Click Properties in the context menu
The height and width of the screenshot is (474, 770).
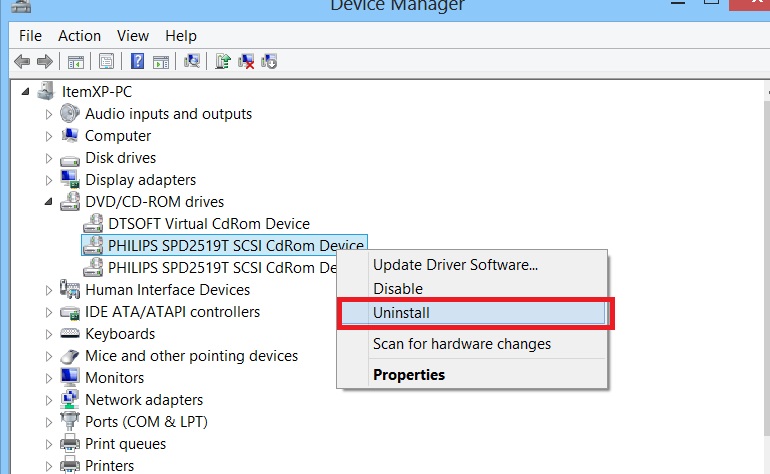point(408,375)
